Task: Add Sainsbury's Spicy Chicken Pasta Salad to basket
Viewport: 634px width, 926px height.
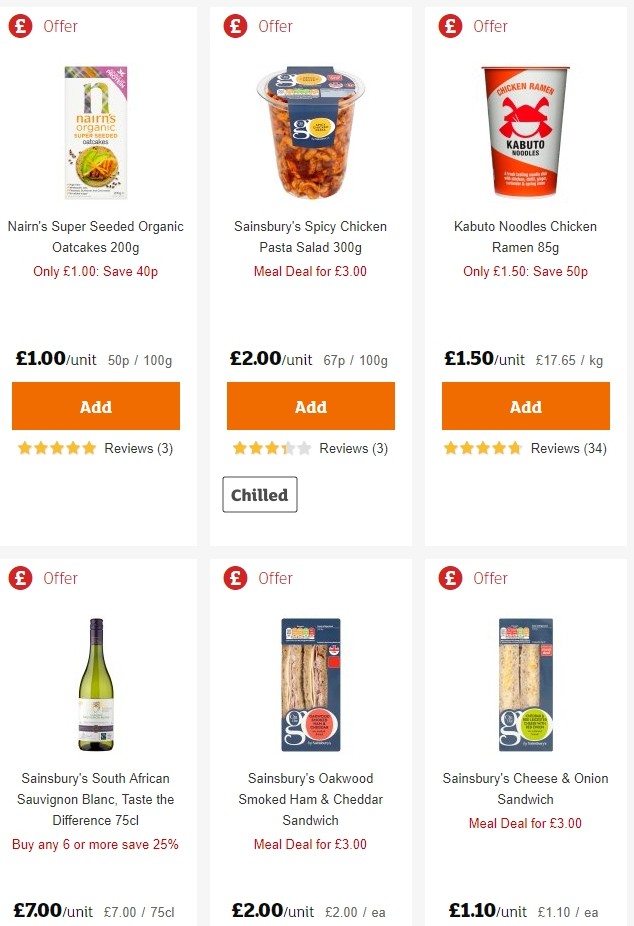Action: [310, 406]
